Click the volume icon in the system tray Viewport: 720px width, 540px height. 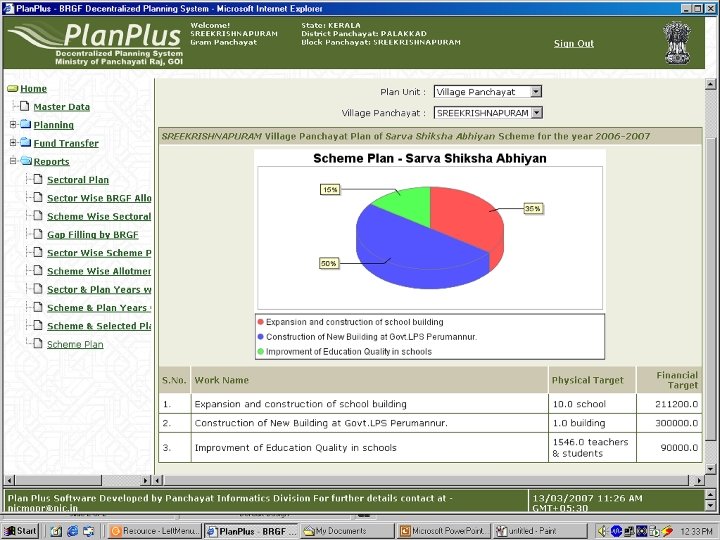pyautogui.click(x=602, y=531)
